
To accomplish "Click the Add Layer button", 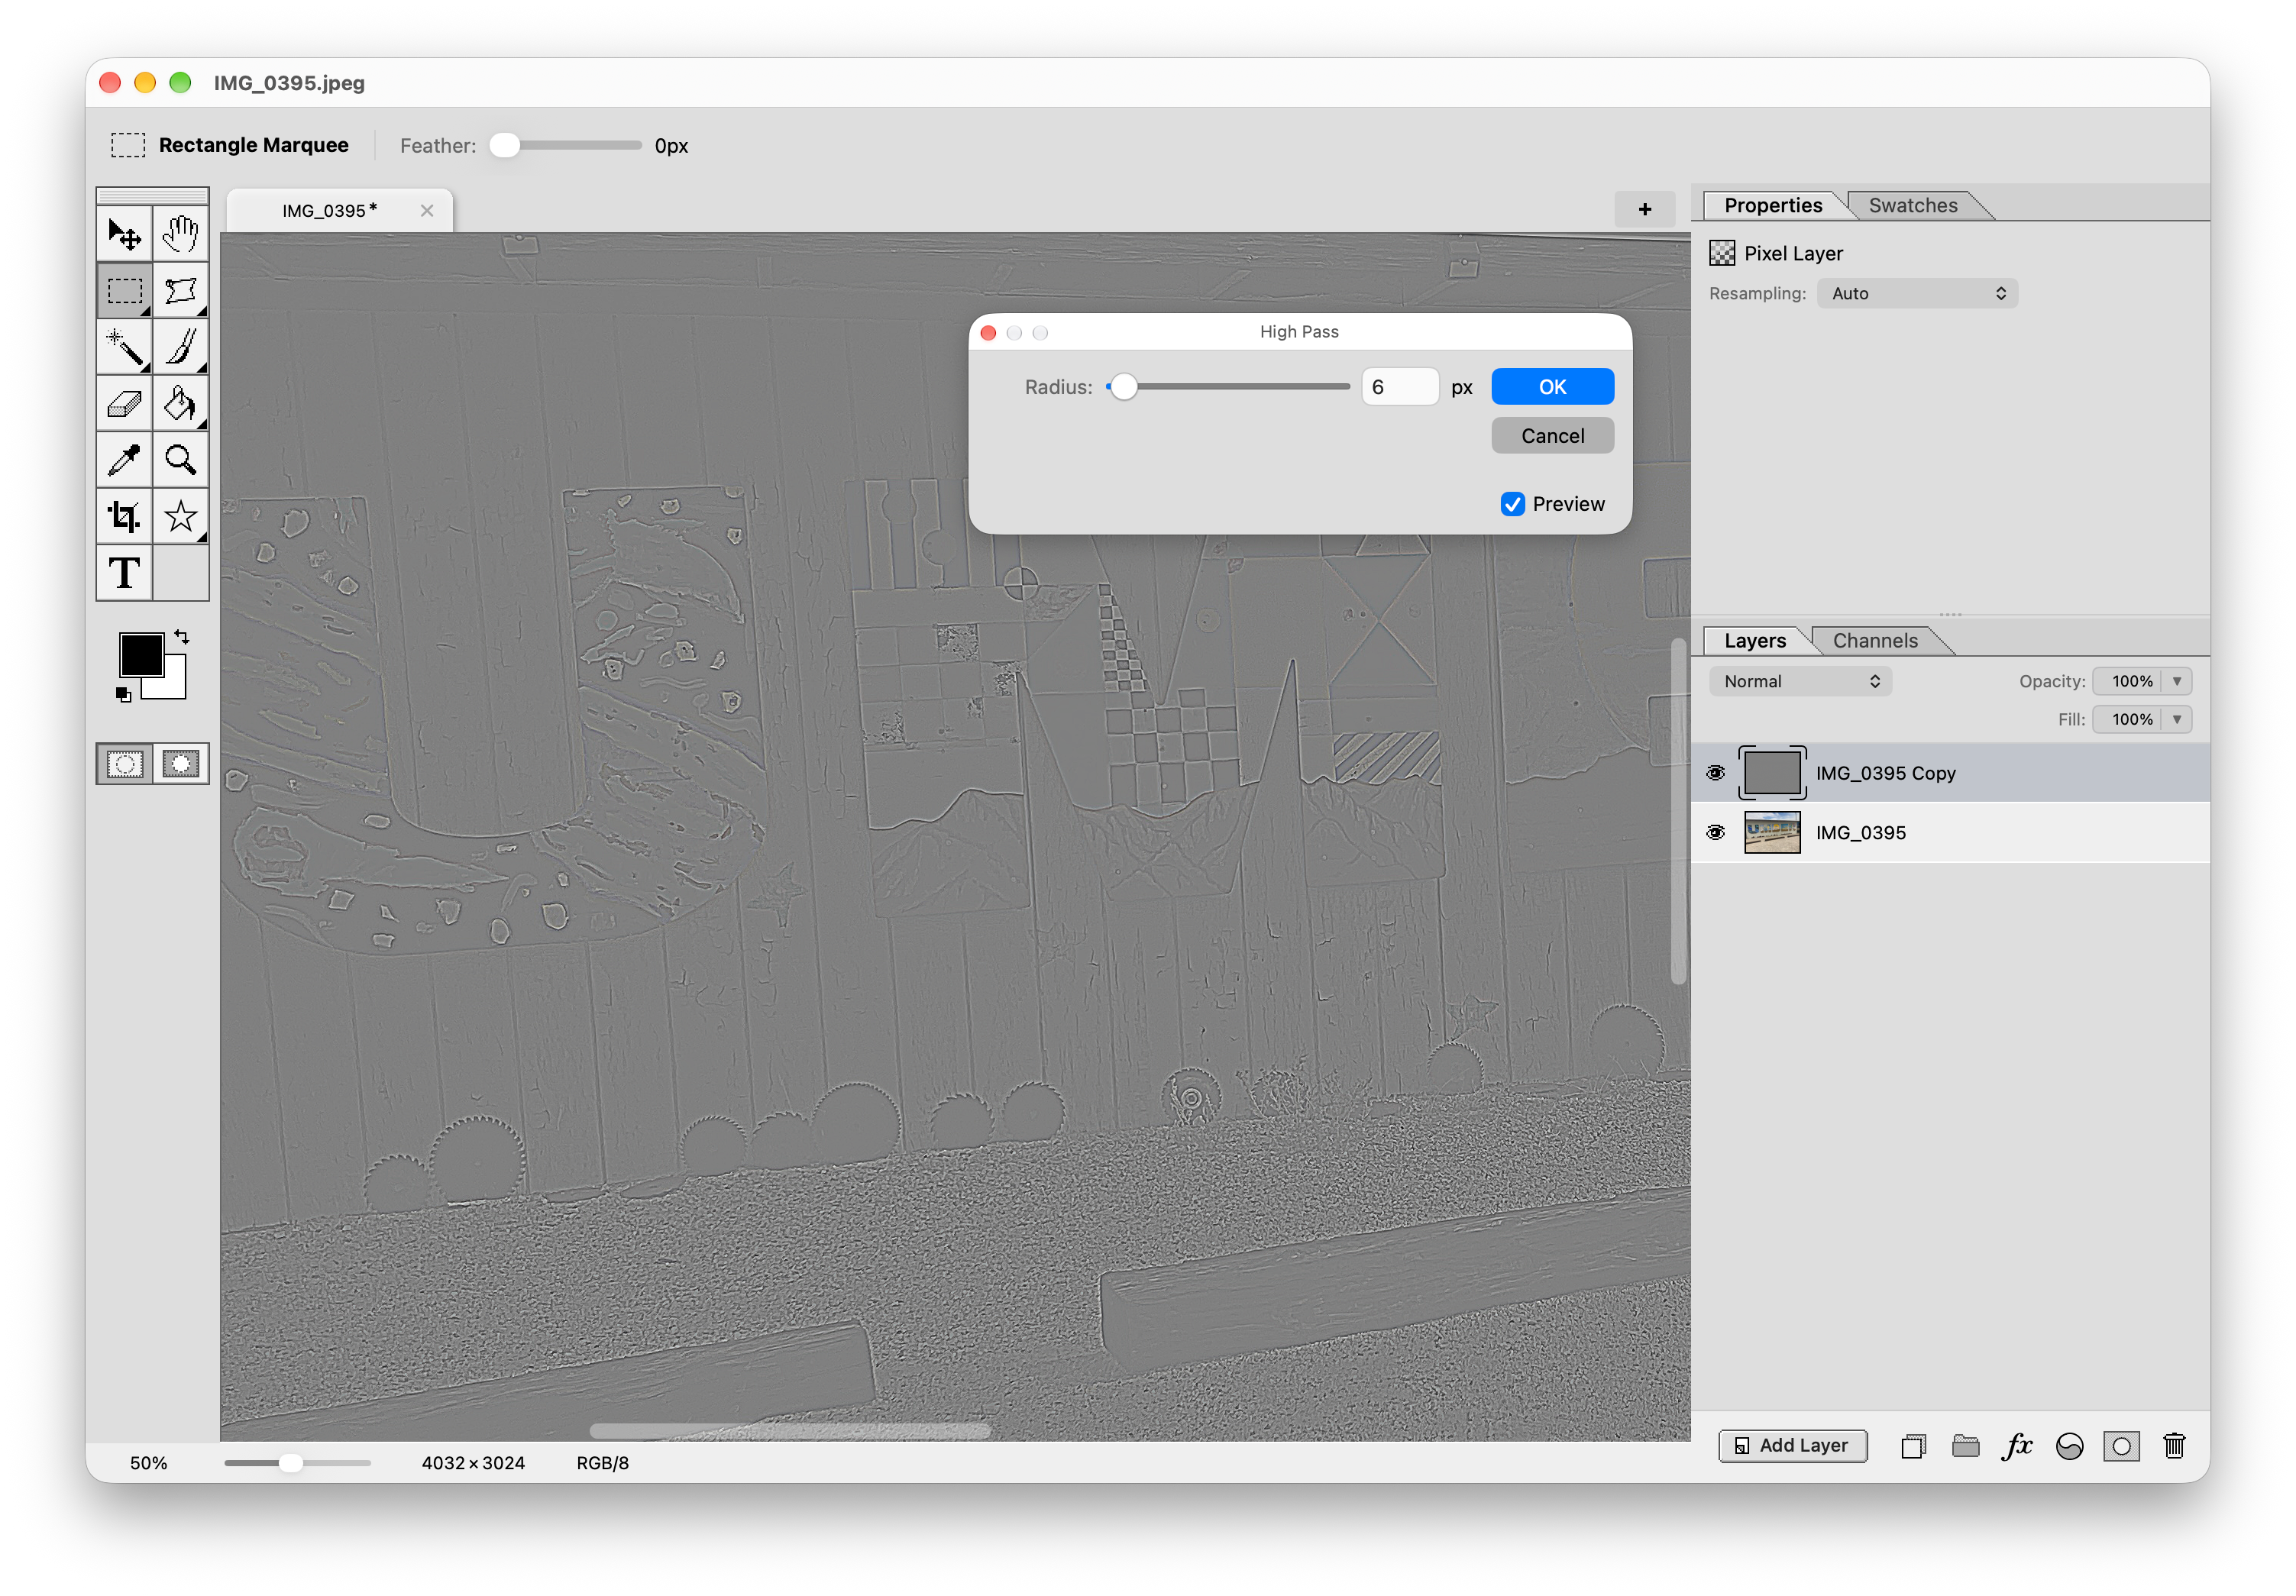I will (1792, 1445).
